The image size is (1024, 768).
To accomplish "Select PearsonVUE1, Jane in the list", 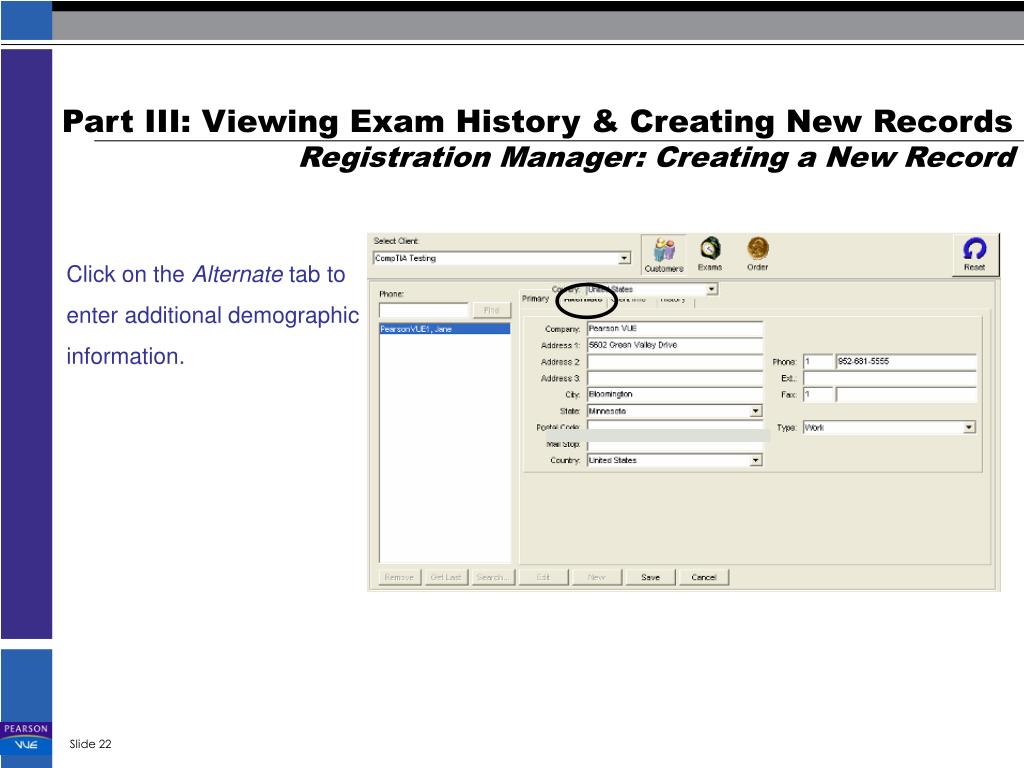I will point(445,329).
